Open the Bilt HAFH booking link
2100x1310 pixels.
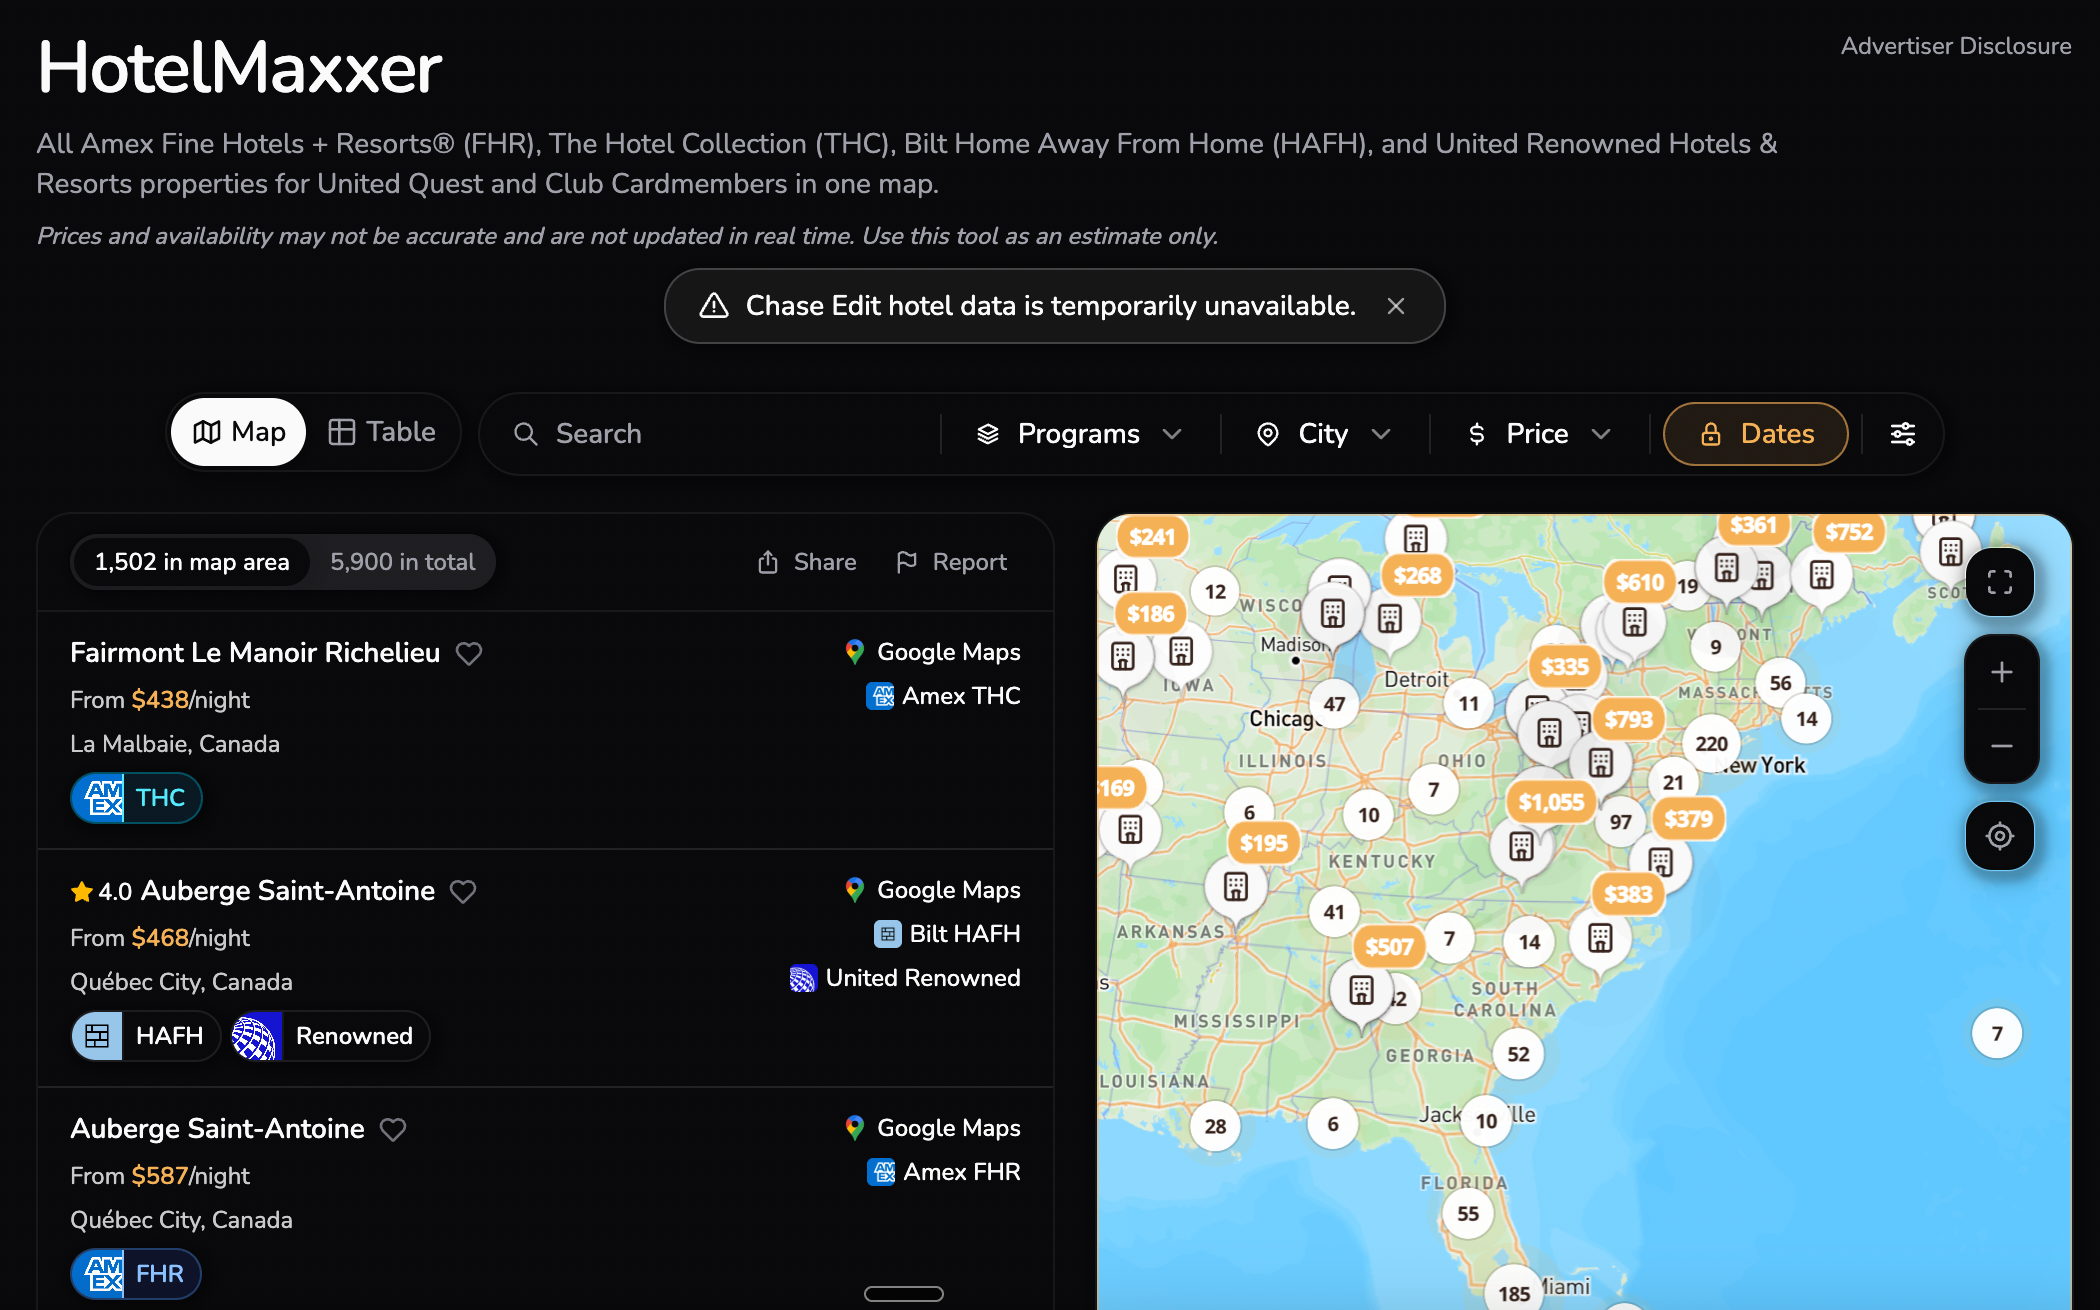pyautogui.click(x=948, y=934)
